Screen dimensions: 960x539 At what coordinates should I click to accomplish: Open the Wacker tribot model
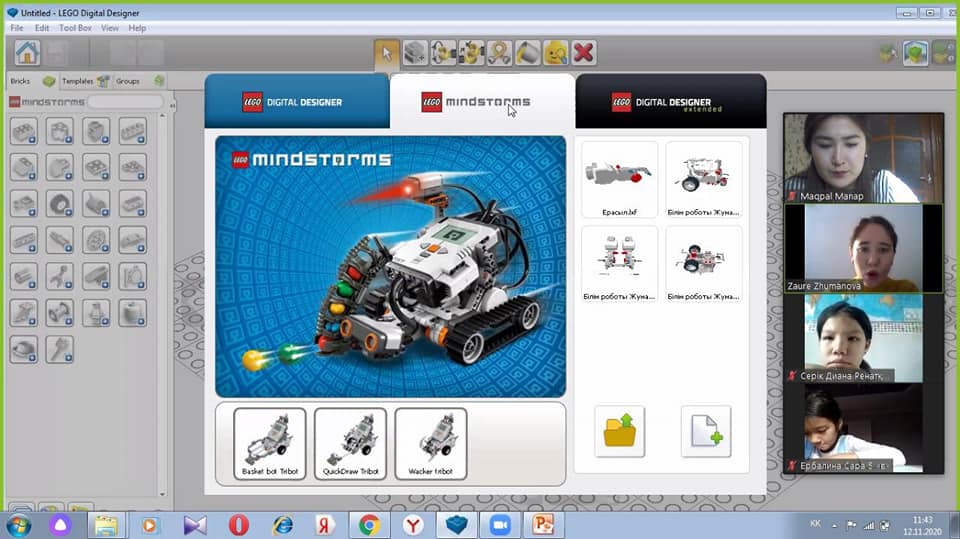(x=430, y=443)
